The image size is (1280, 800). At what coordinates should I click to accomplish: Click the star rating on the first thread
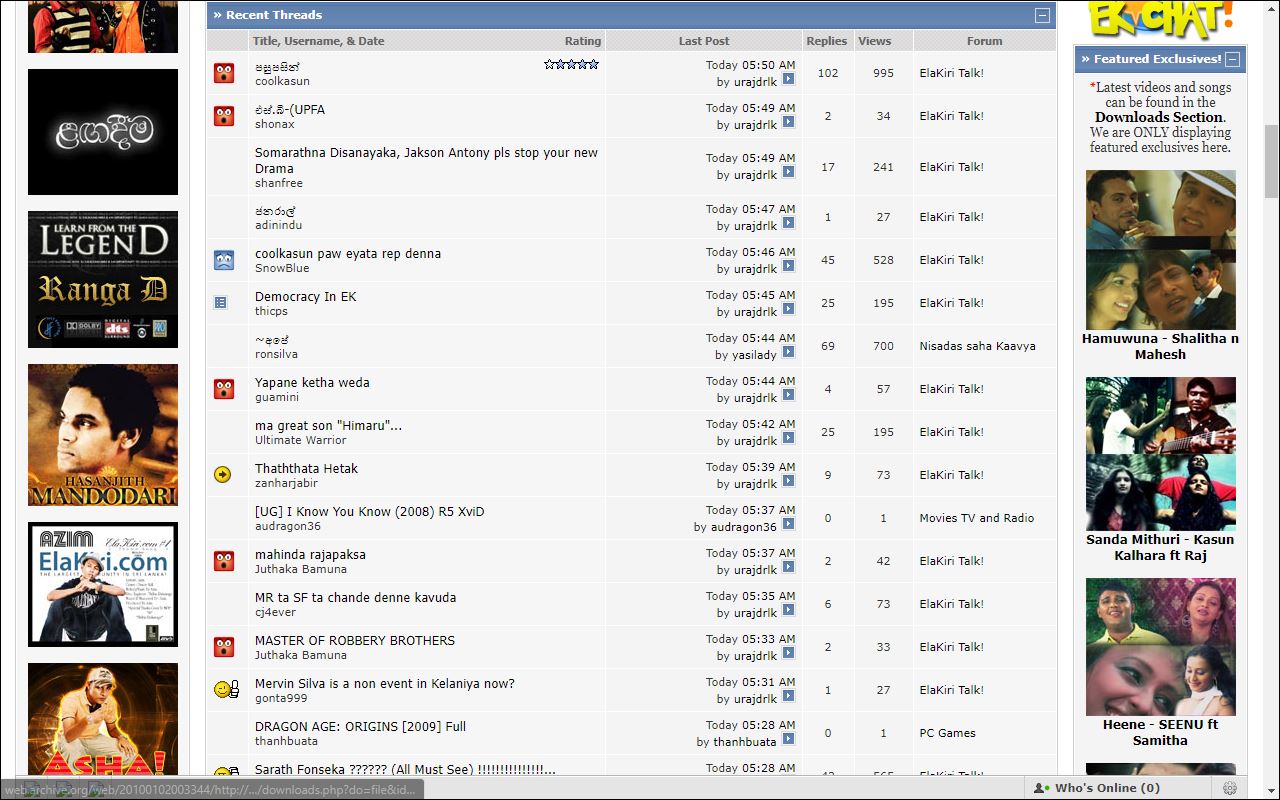pos(572,64)
